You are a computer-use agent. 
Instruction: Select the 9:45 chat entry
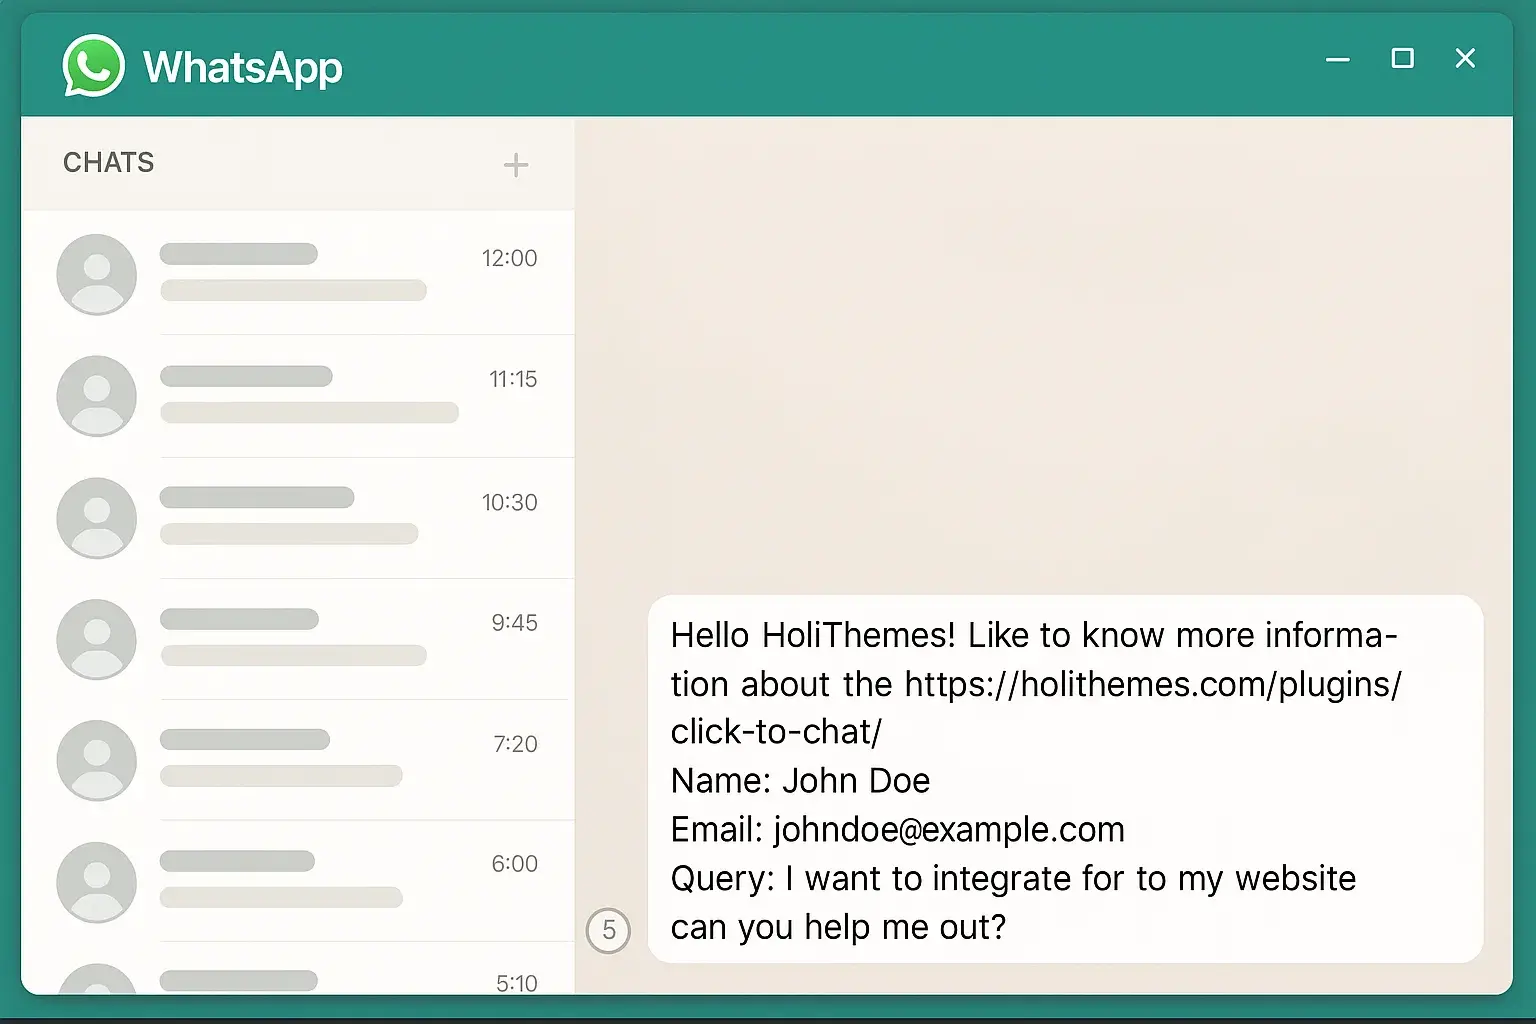point(300,639)
